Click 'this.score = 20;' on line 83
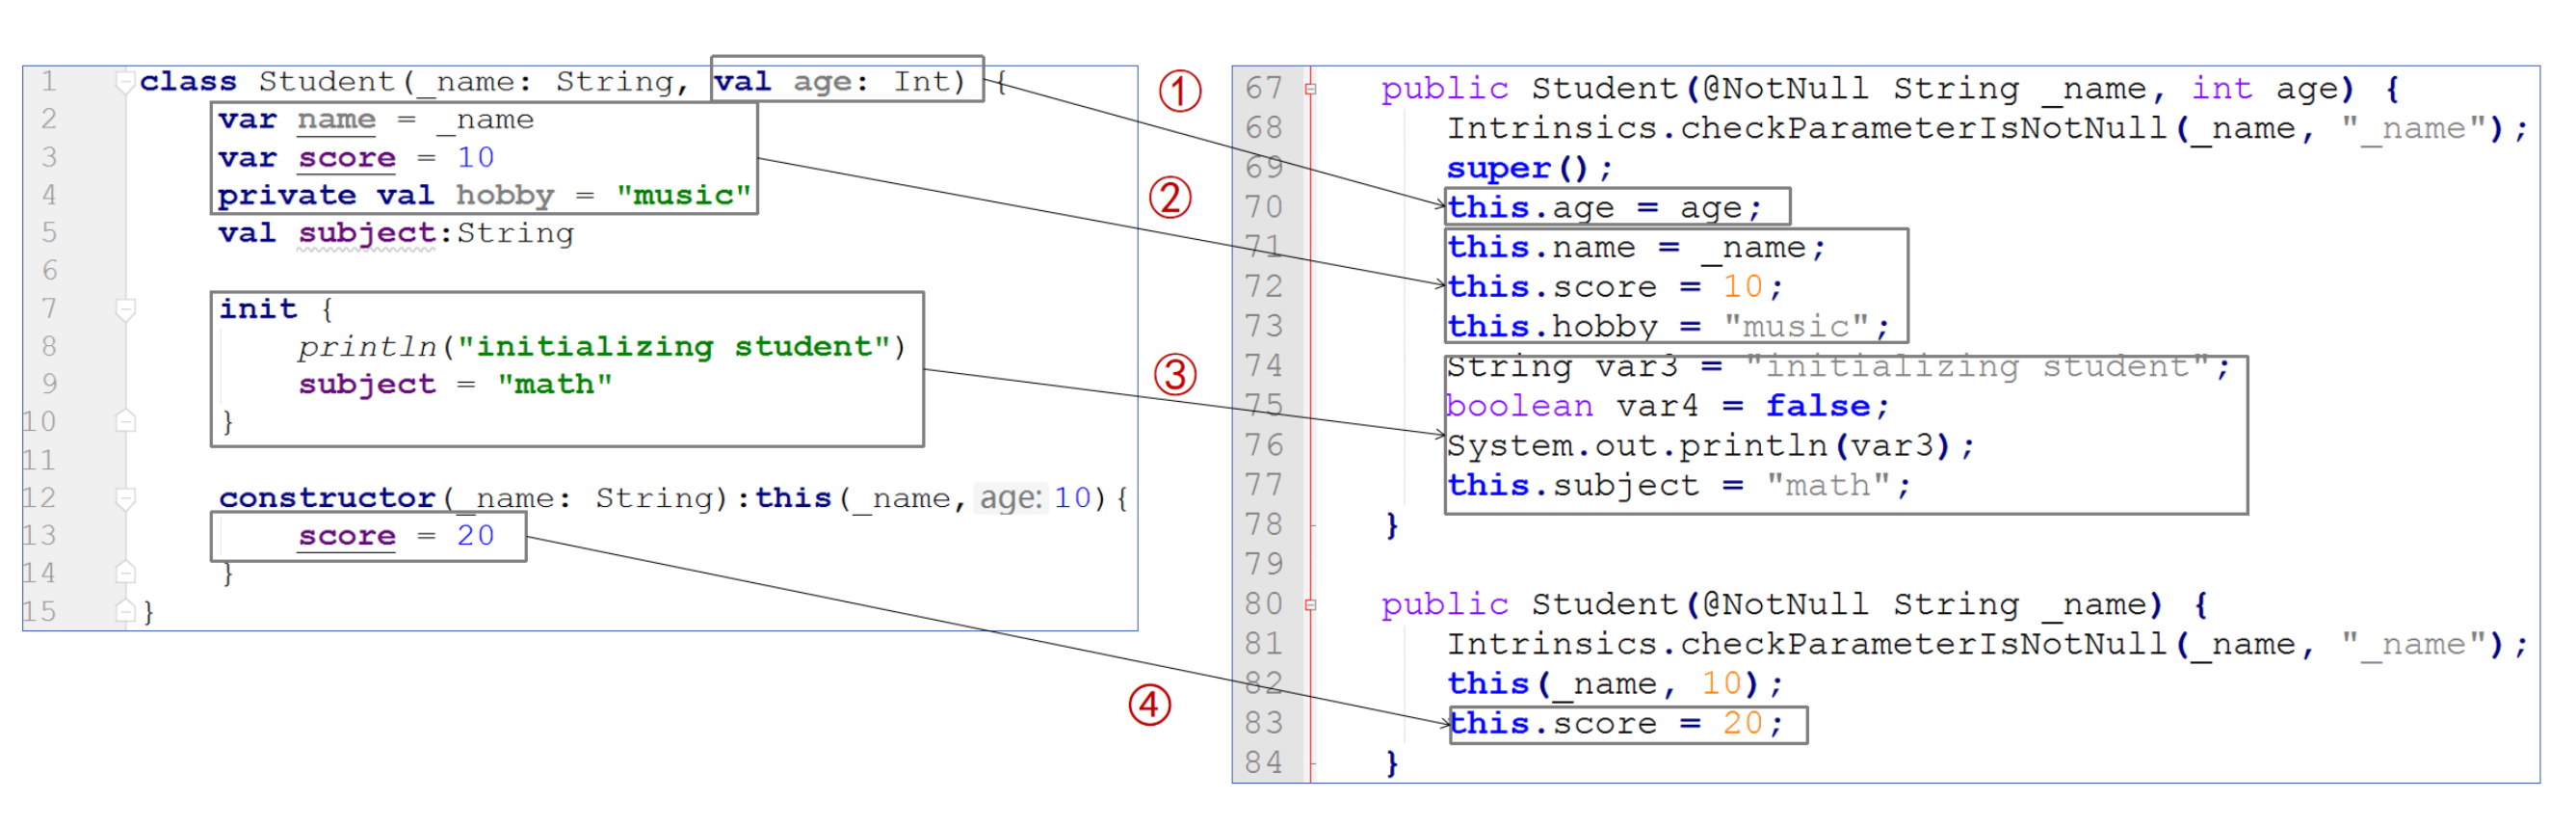This screenshot has width=2576, height=827. pos(1616,724)
